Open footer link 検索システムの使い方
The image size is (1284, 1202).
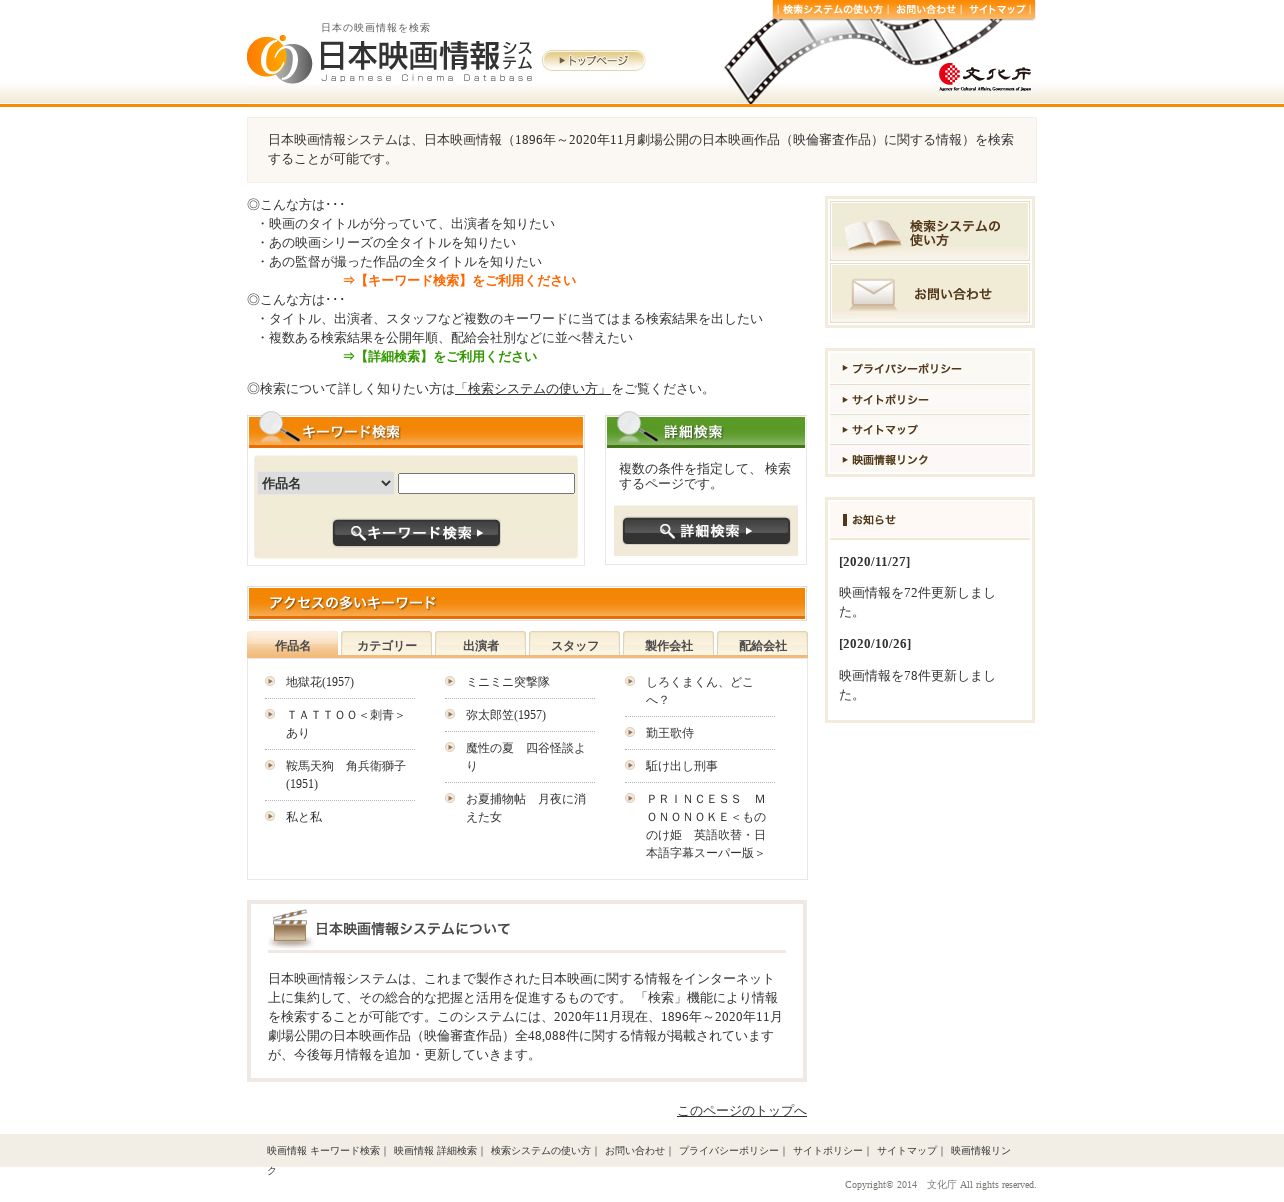(x=540, y=1151)
